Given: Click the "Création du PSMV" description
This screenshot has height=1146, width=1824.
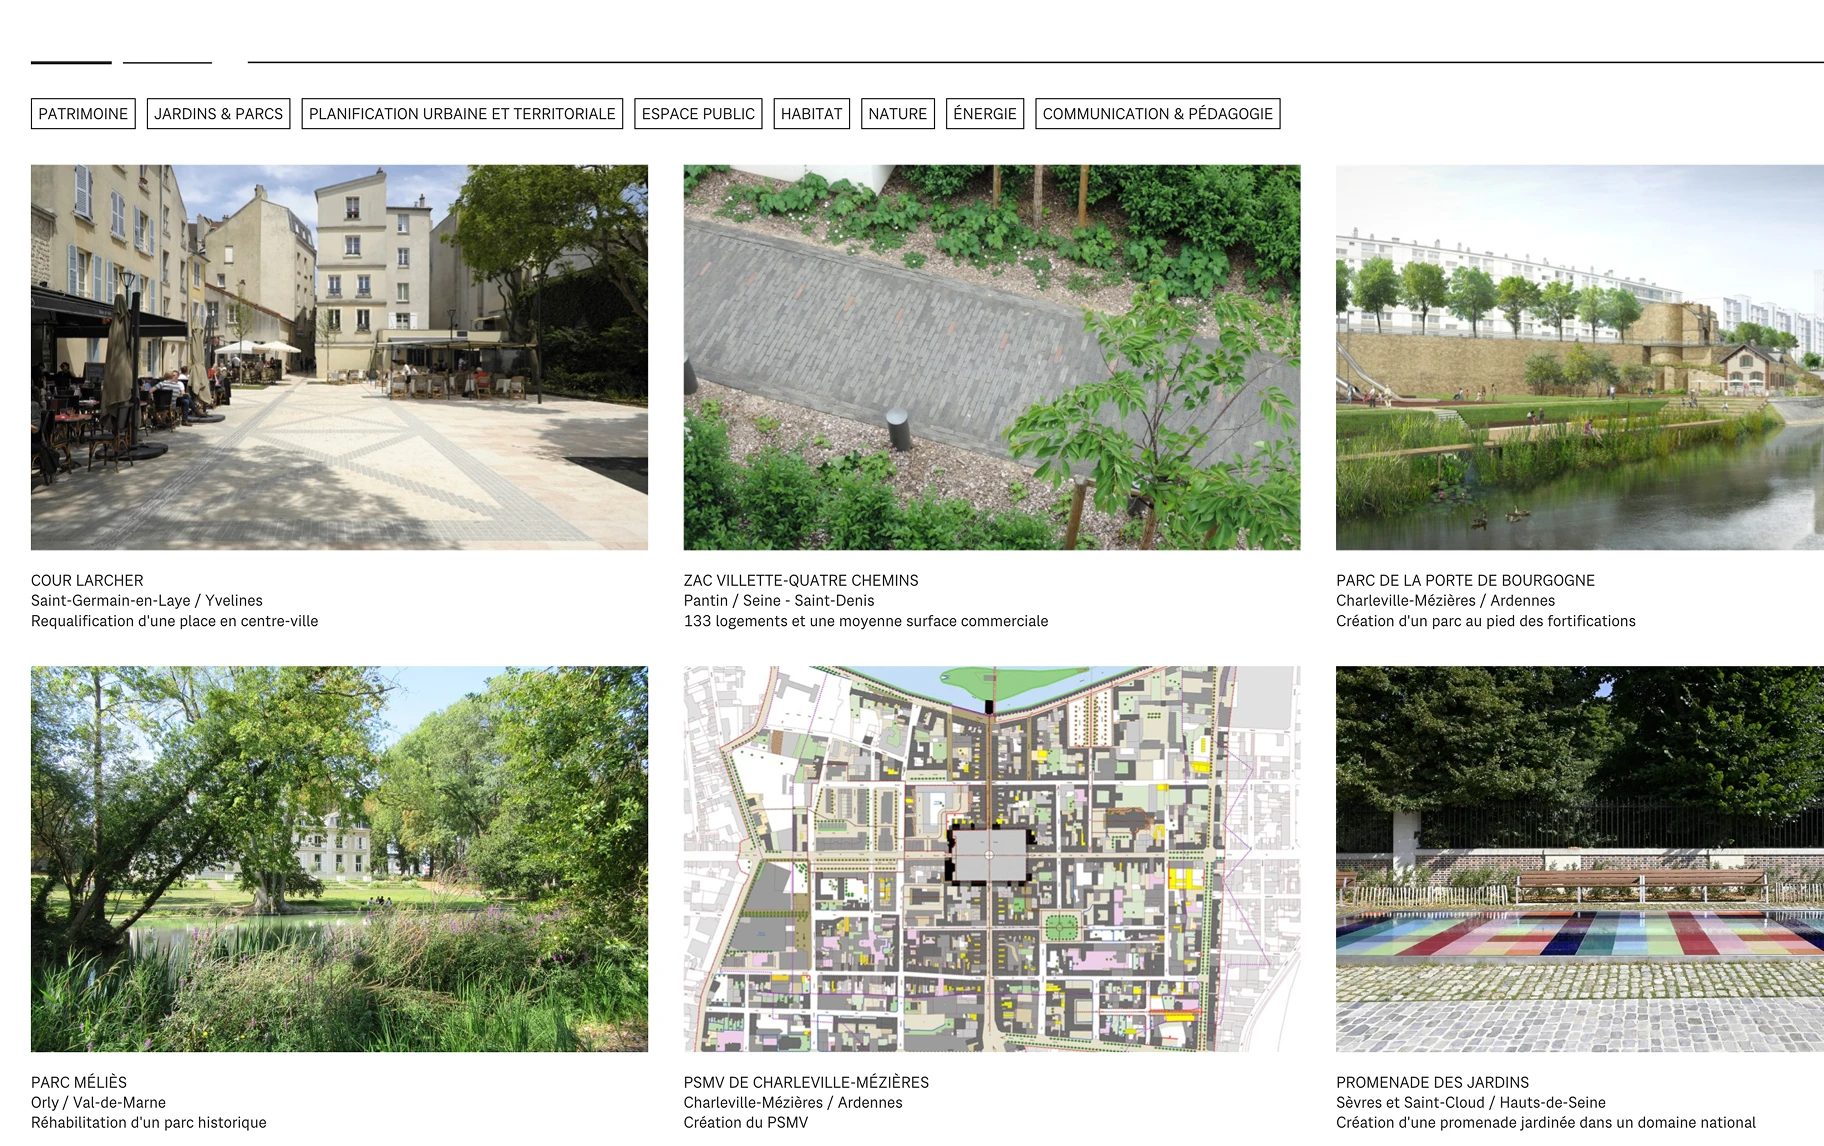Looking at the screenshot, I should click(x=746, y=1122).
